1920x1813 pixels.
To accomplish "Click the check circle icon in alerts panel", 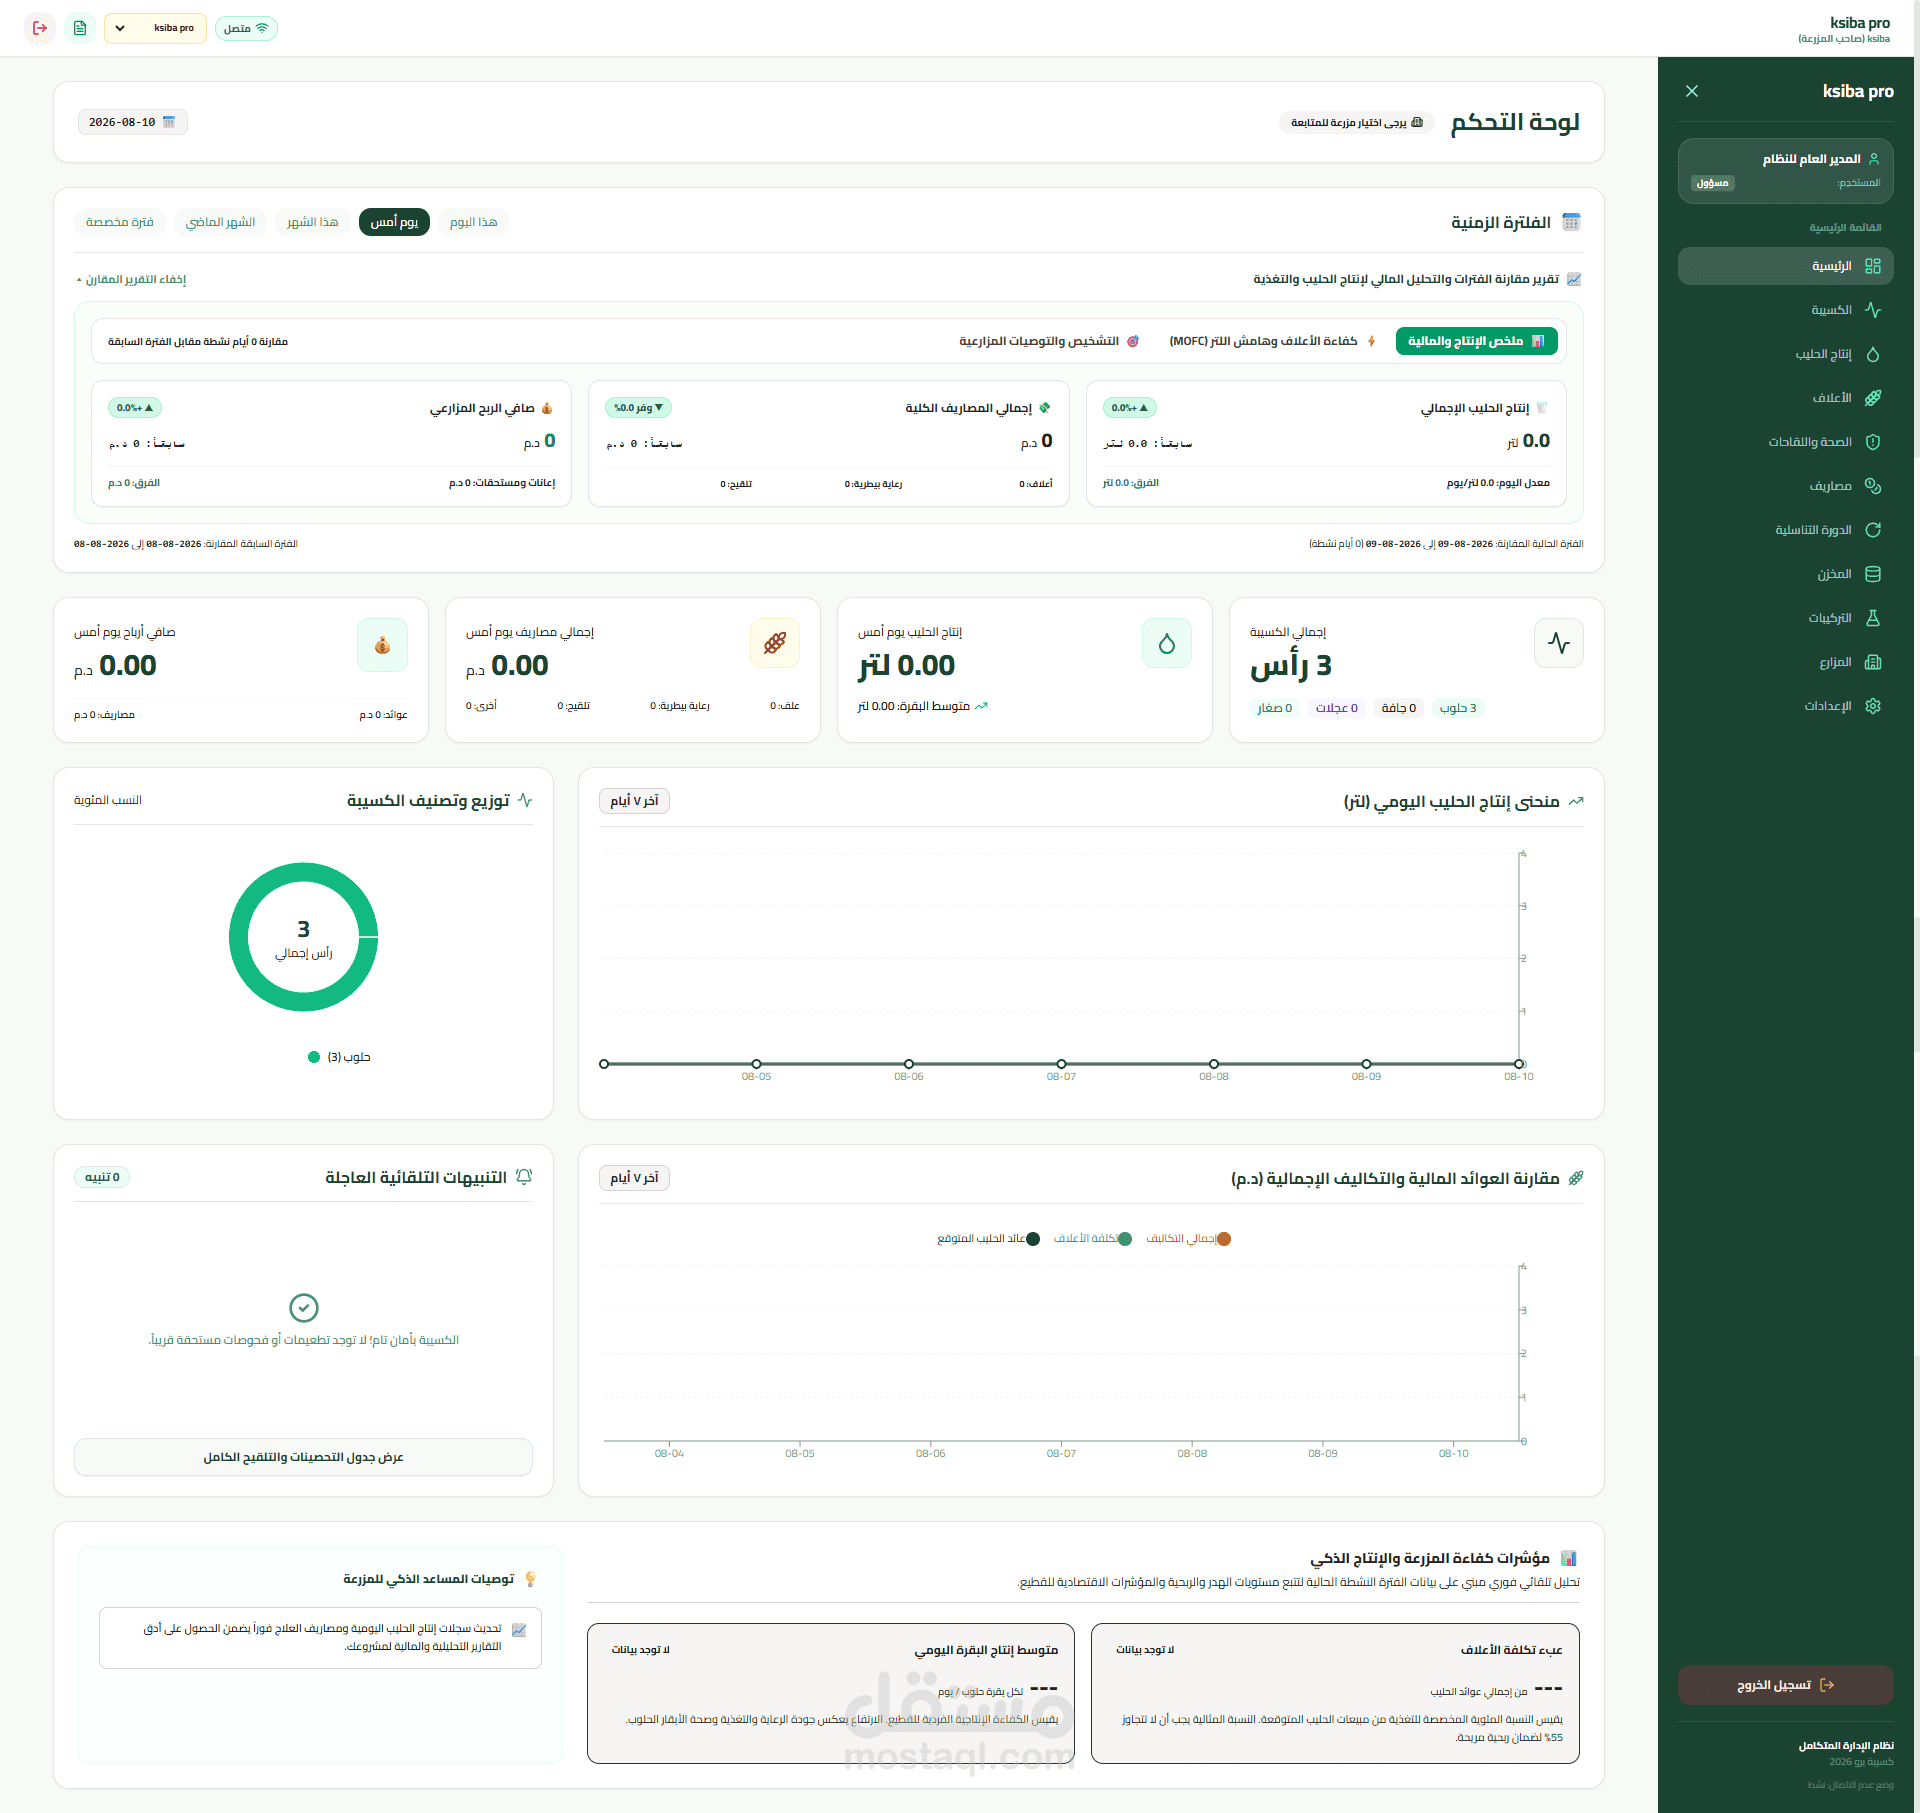I will pos(303,1307).
